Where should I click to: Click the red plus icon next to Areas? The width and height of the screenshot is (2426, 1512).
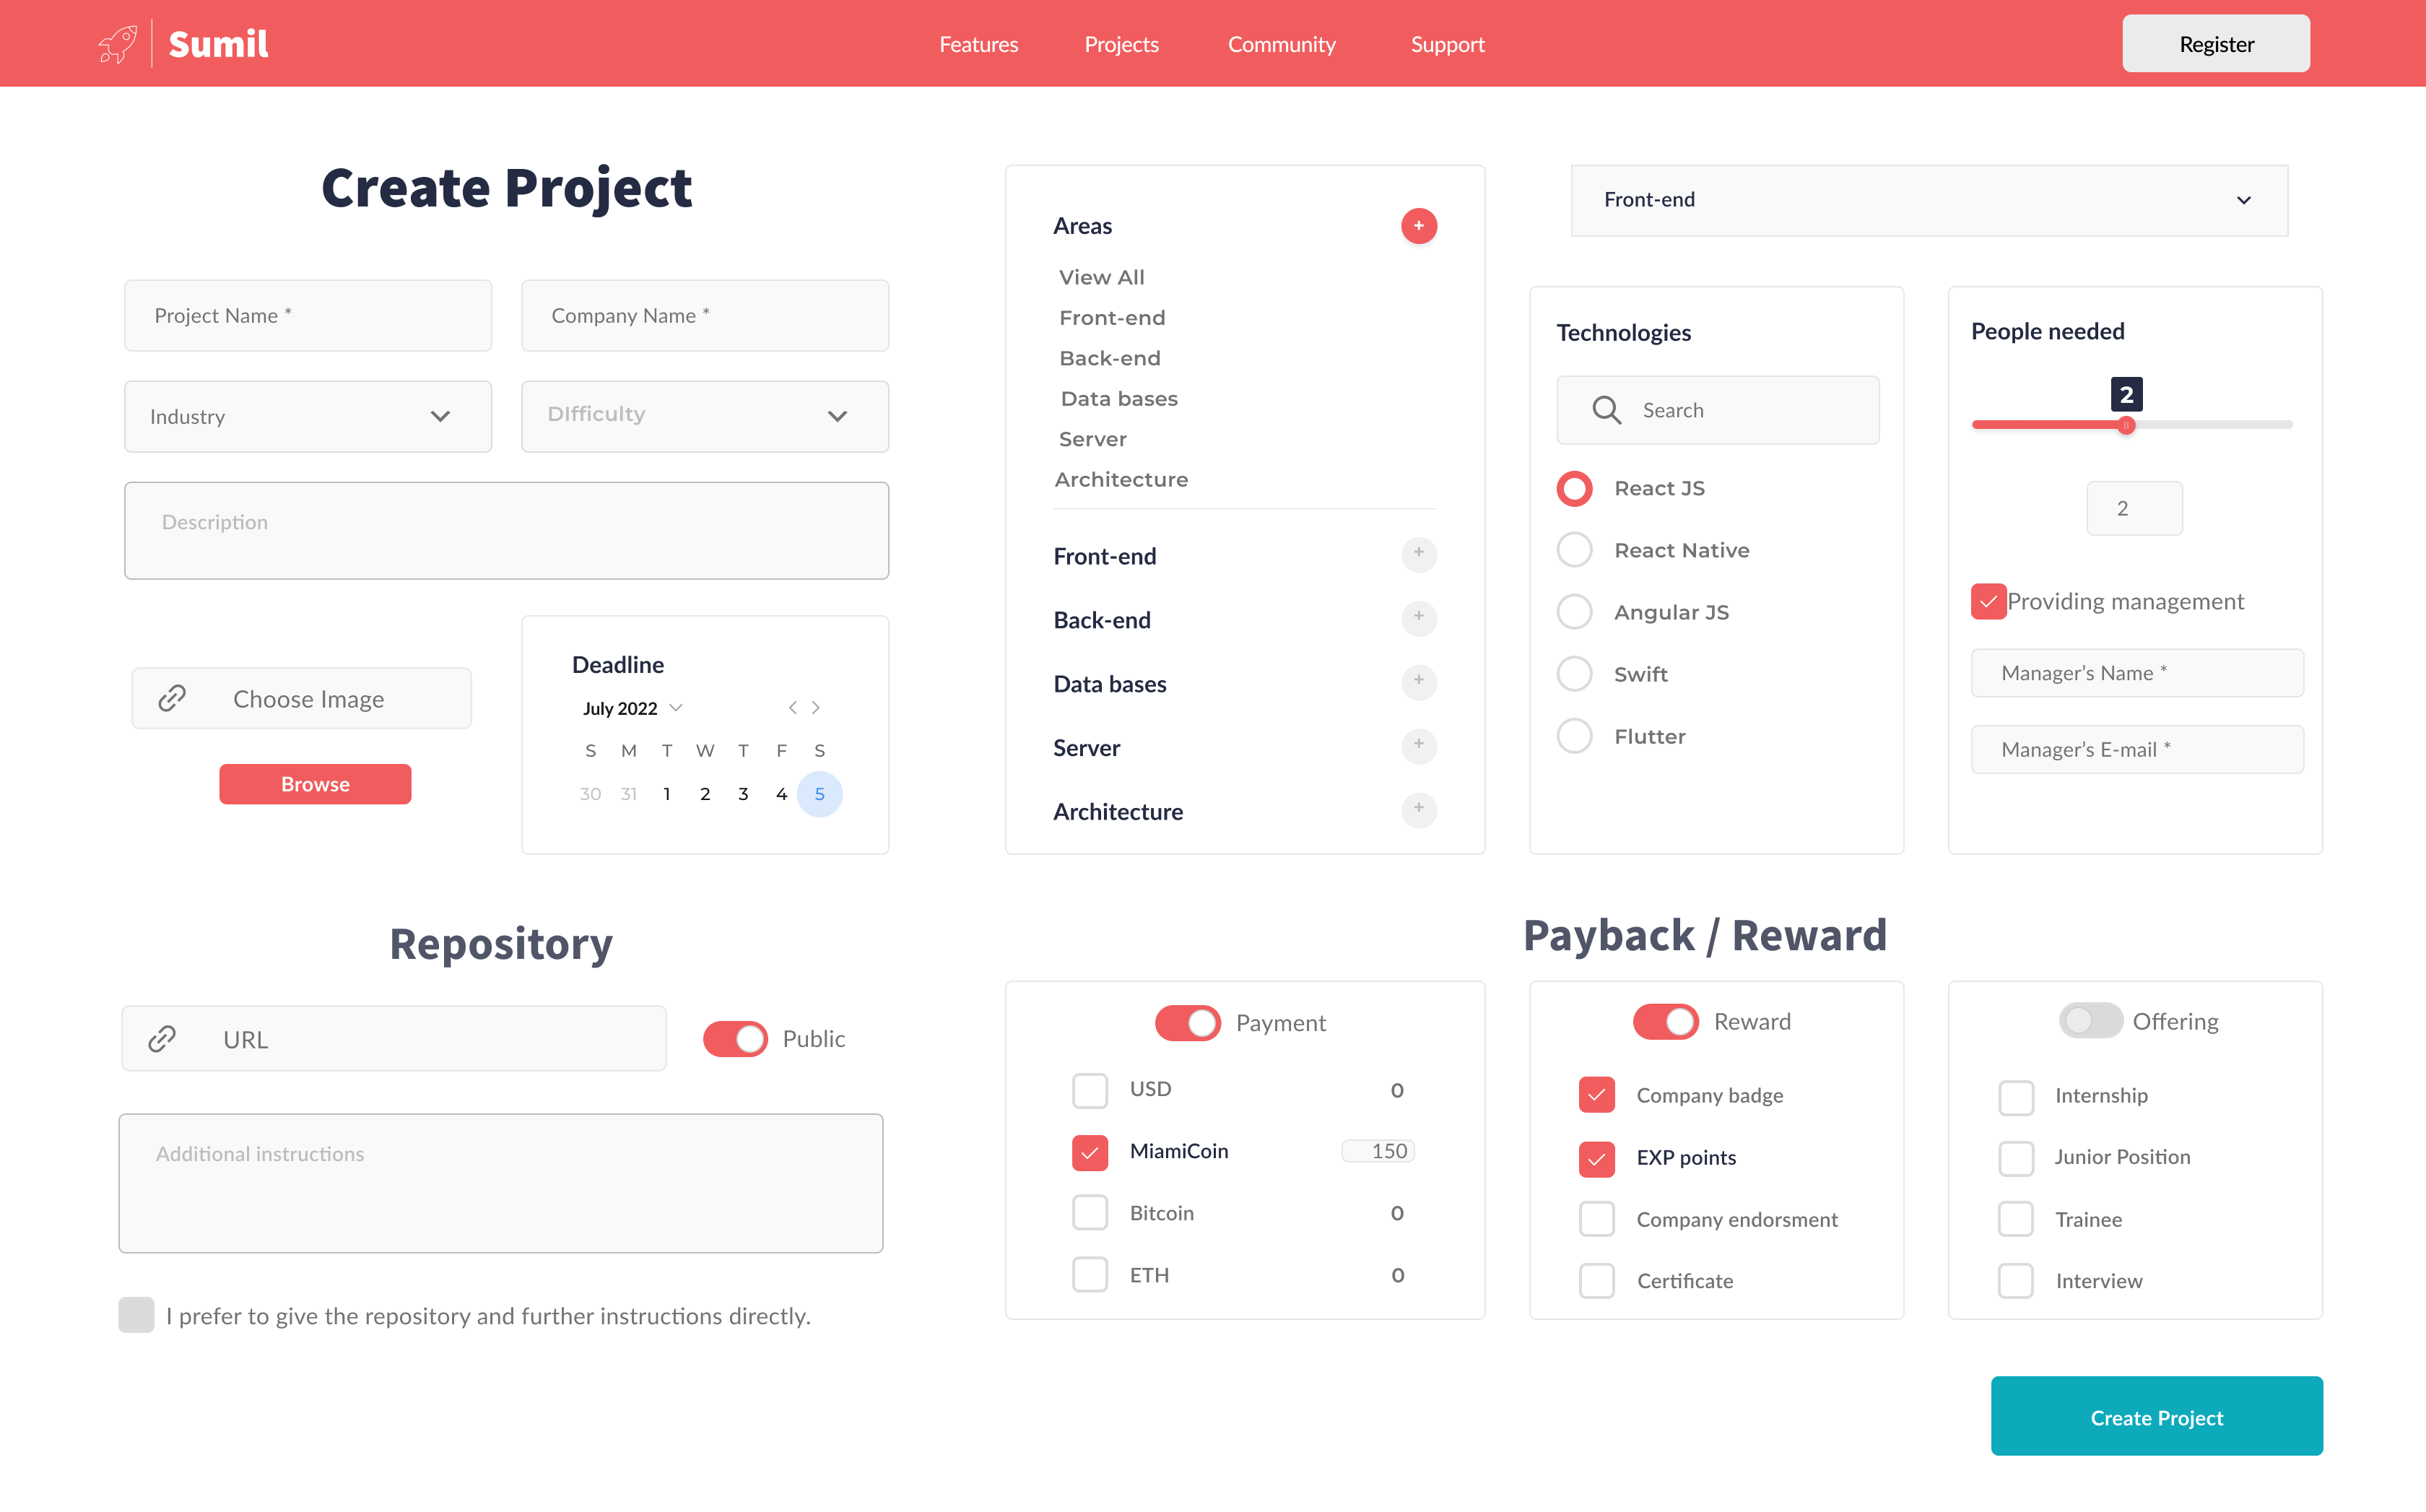point(1418,226)
